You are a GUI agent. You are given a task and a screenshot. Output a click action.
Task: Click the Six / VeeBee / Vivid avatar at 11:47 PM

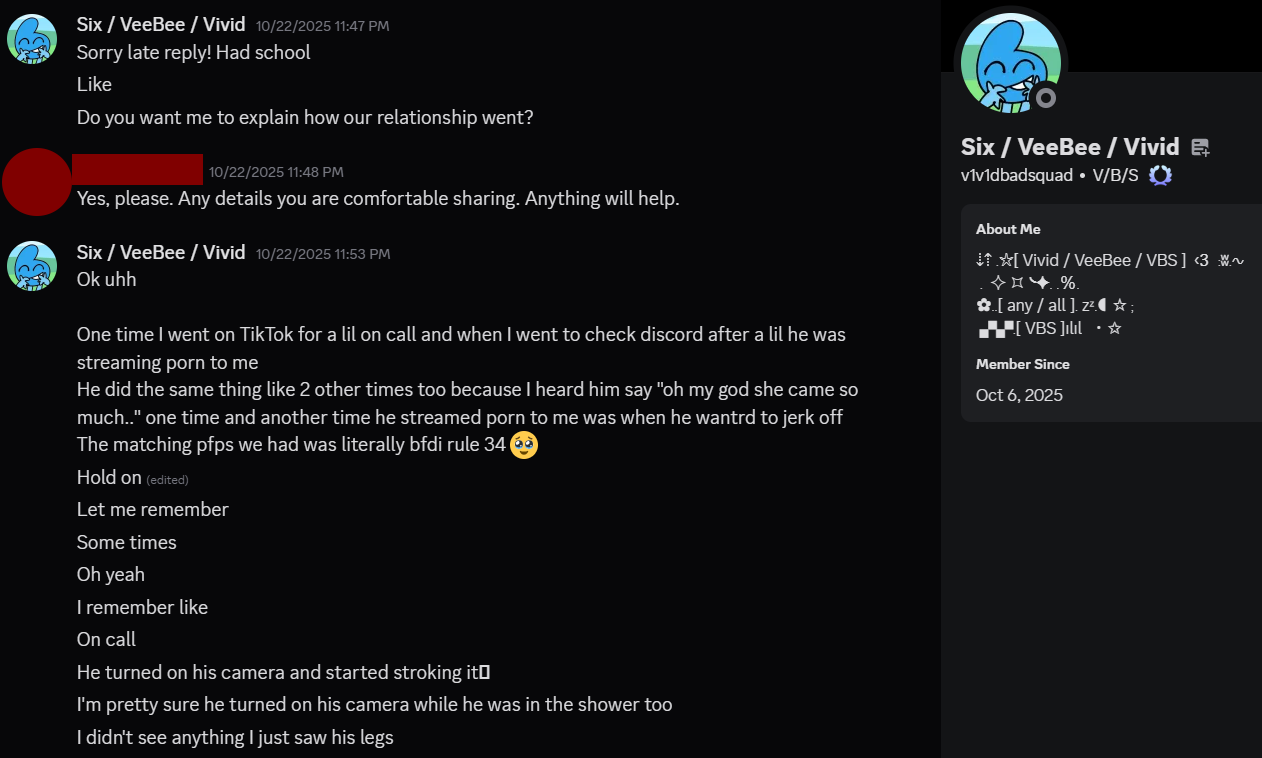(32, 39)
